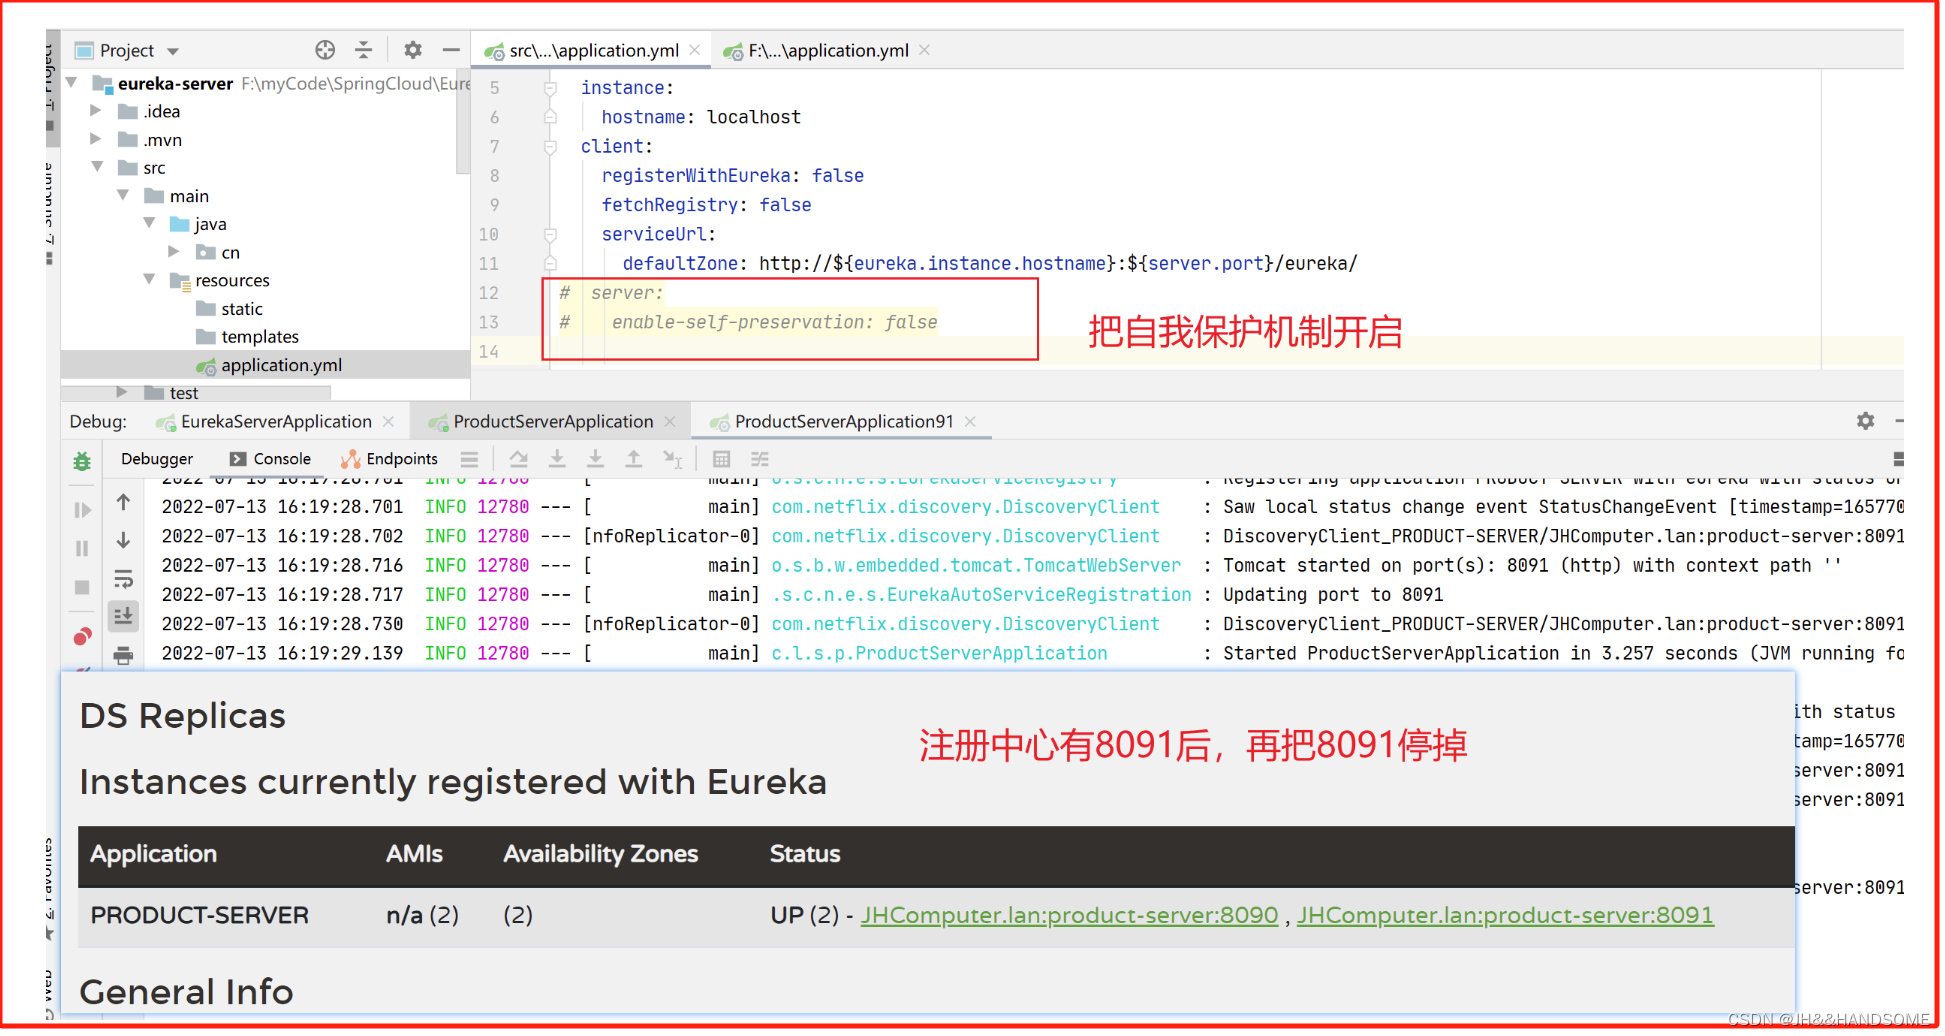Switch to Debugger tab
Viewport: 1945px width, 1036px height.
157,459
